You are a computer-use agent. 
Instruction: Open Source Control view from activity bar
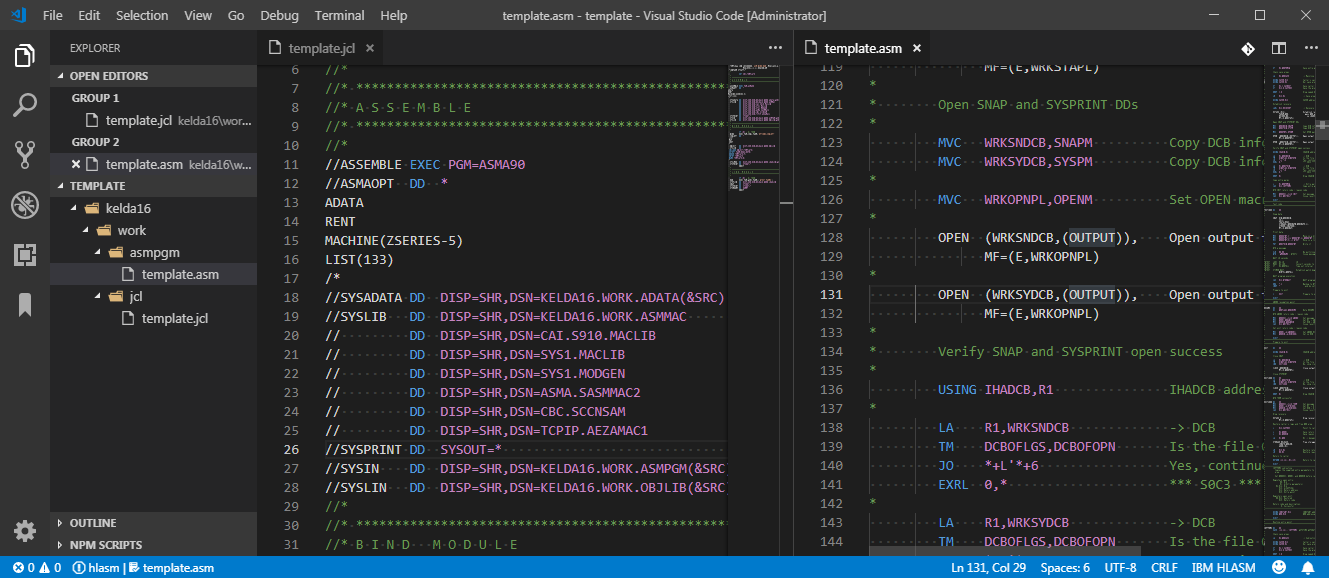click(24, 155)
